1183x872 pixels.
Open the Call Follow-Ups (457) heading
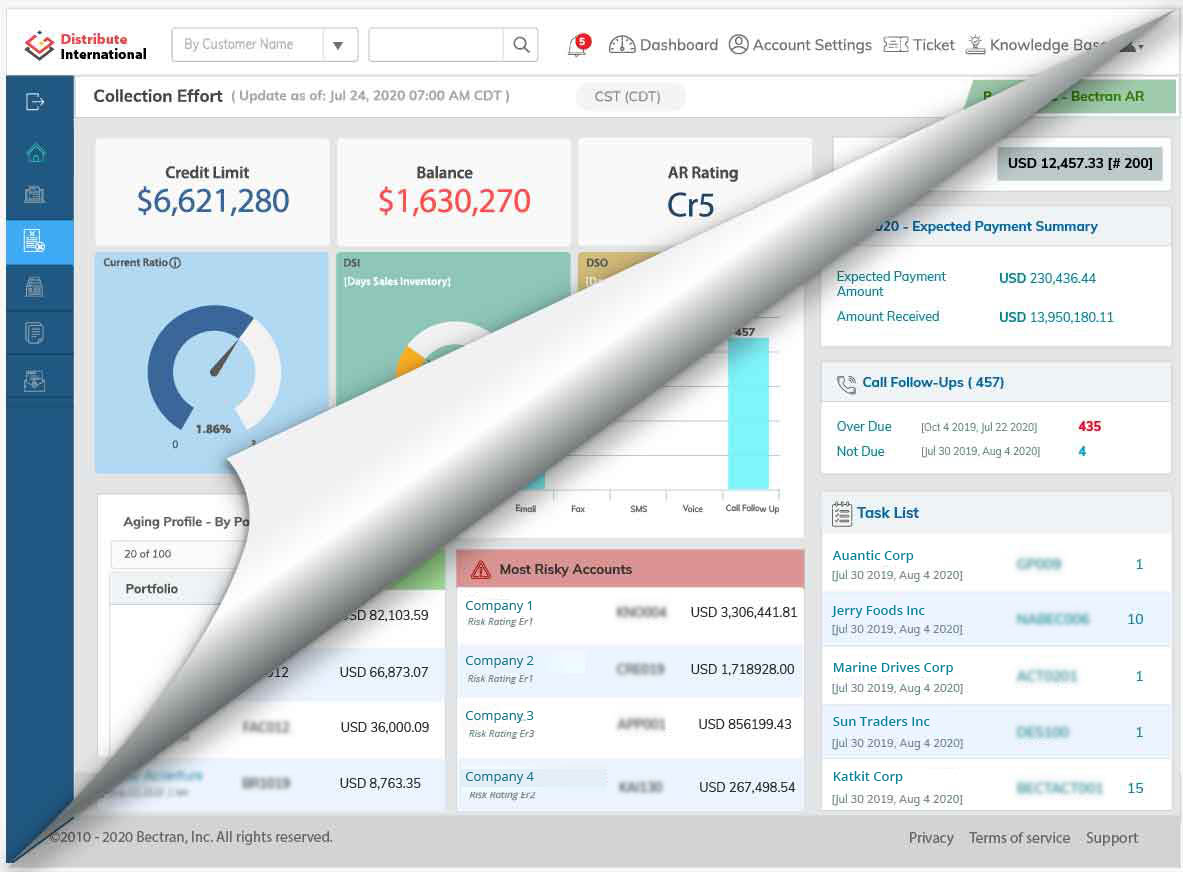click(933, 382)
